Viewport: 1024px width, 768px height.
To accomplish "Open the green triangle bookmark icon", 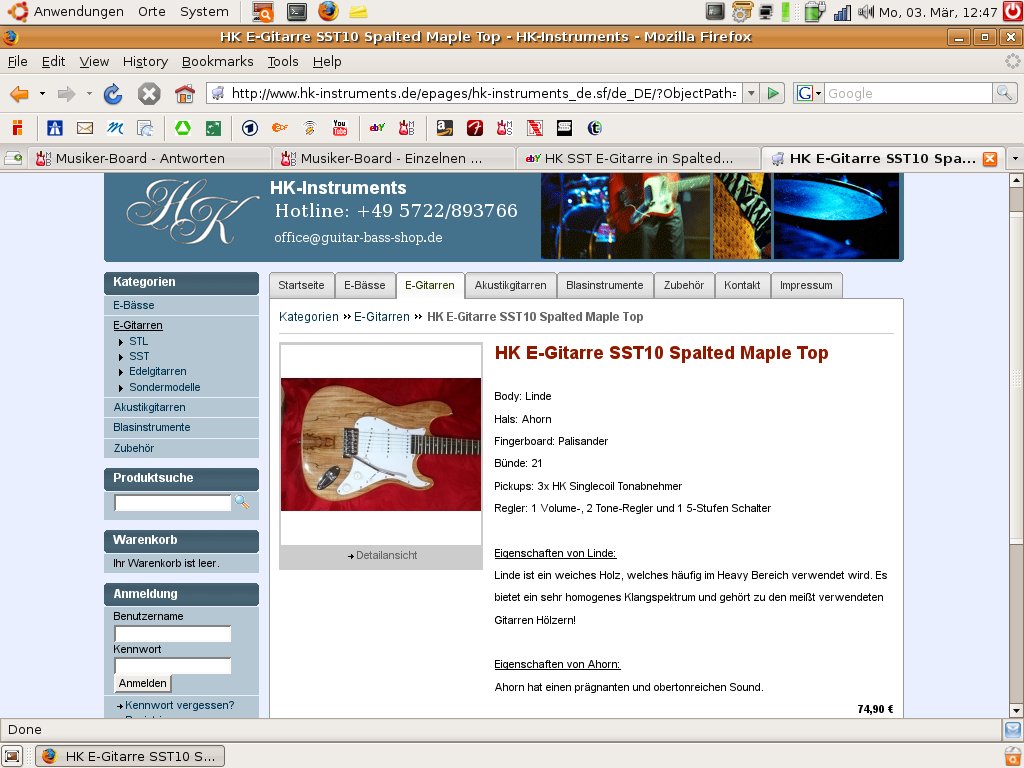I will [182, 128].
